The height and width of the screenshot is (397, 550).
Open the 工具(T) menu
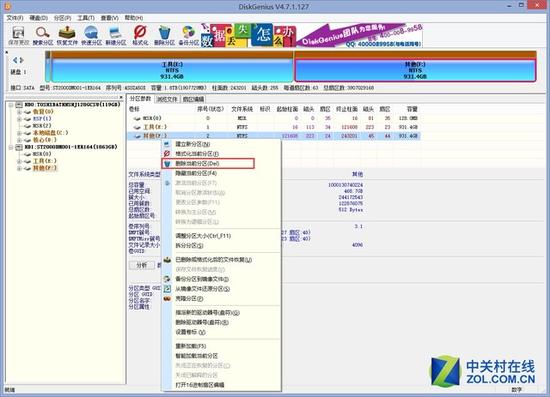(86, 18)
